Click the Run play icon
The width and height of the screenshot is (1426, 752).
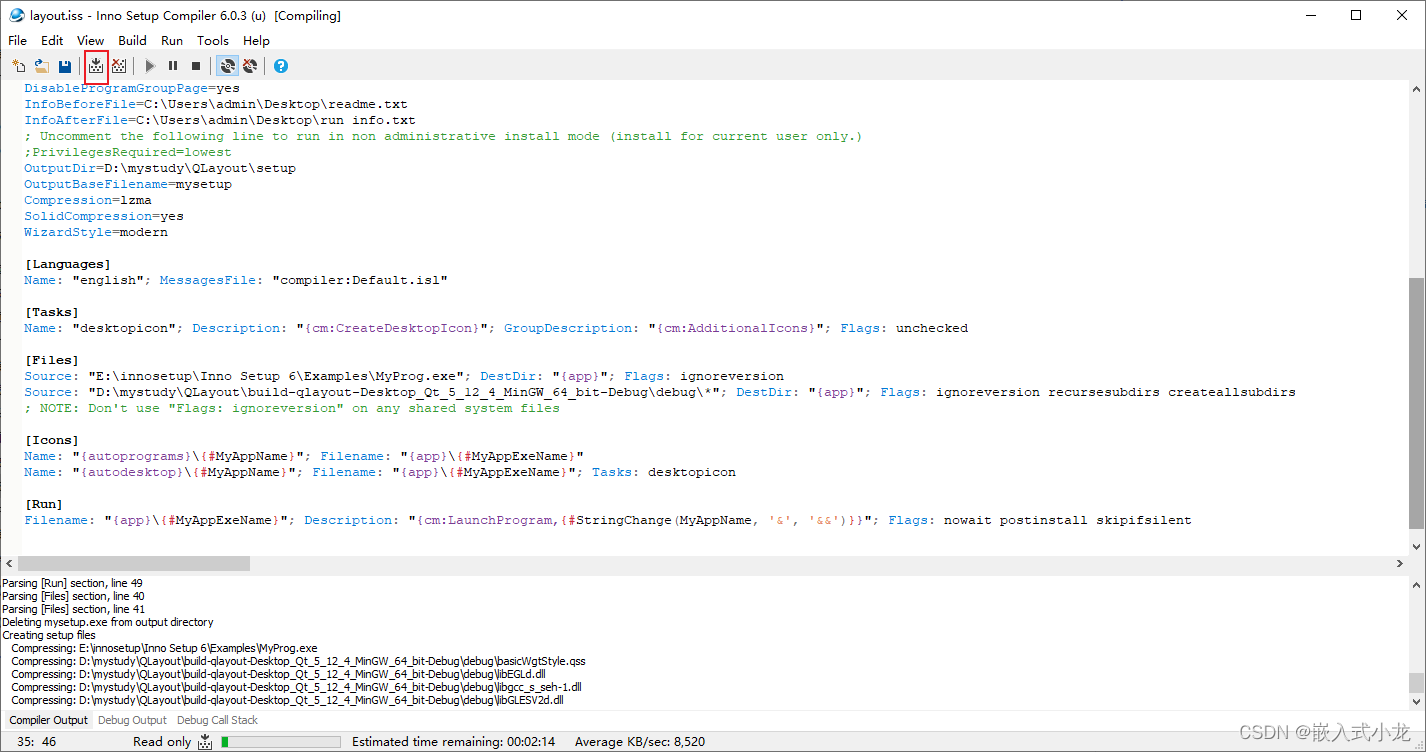tap(150, 66)
